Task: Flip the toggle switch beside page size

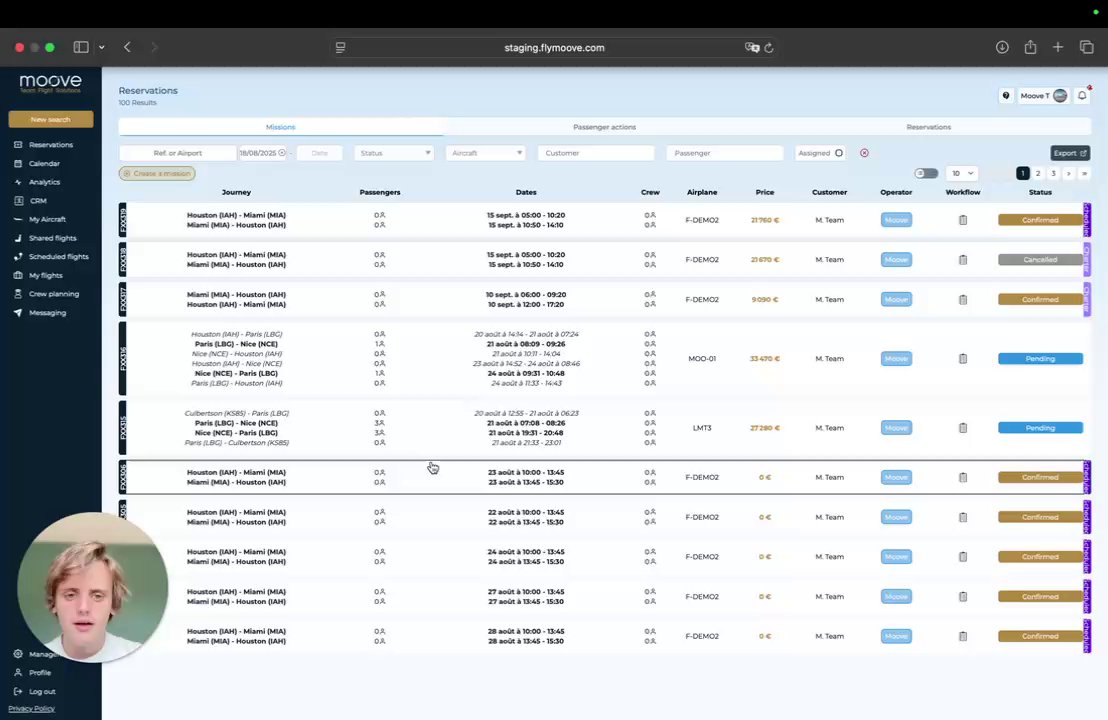Action: coord(926,173)
